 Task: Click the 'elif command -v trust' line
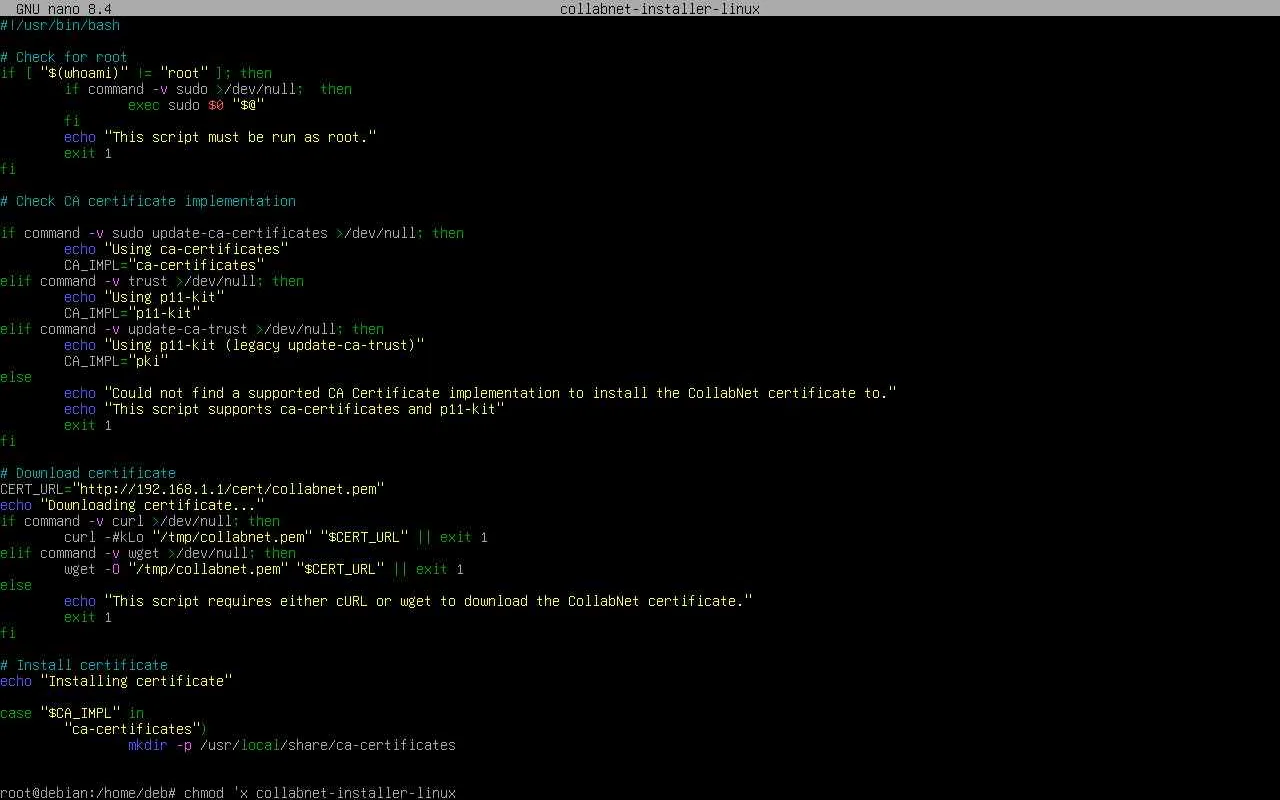click(152, 281)
